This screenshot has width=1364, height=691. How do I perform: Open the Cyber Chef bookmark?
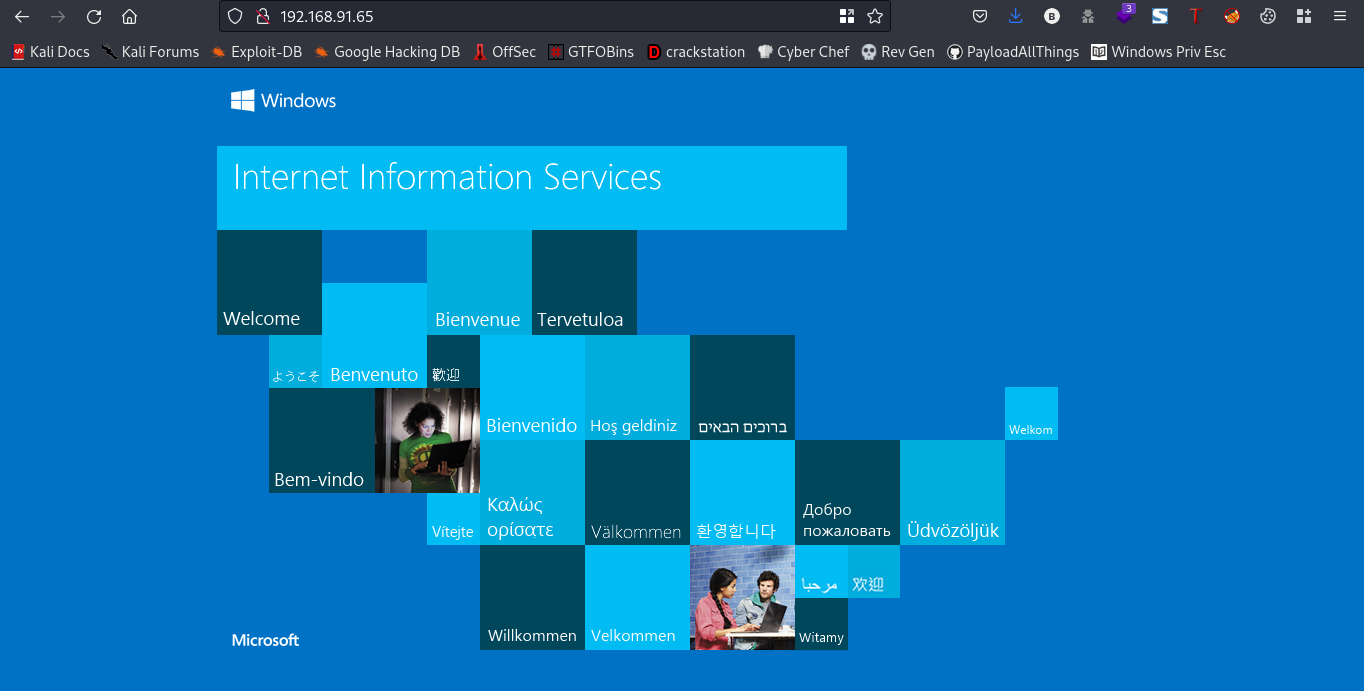(803, 52)
